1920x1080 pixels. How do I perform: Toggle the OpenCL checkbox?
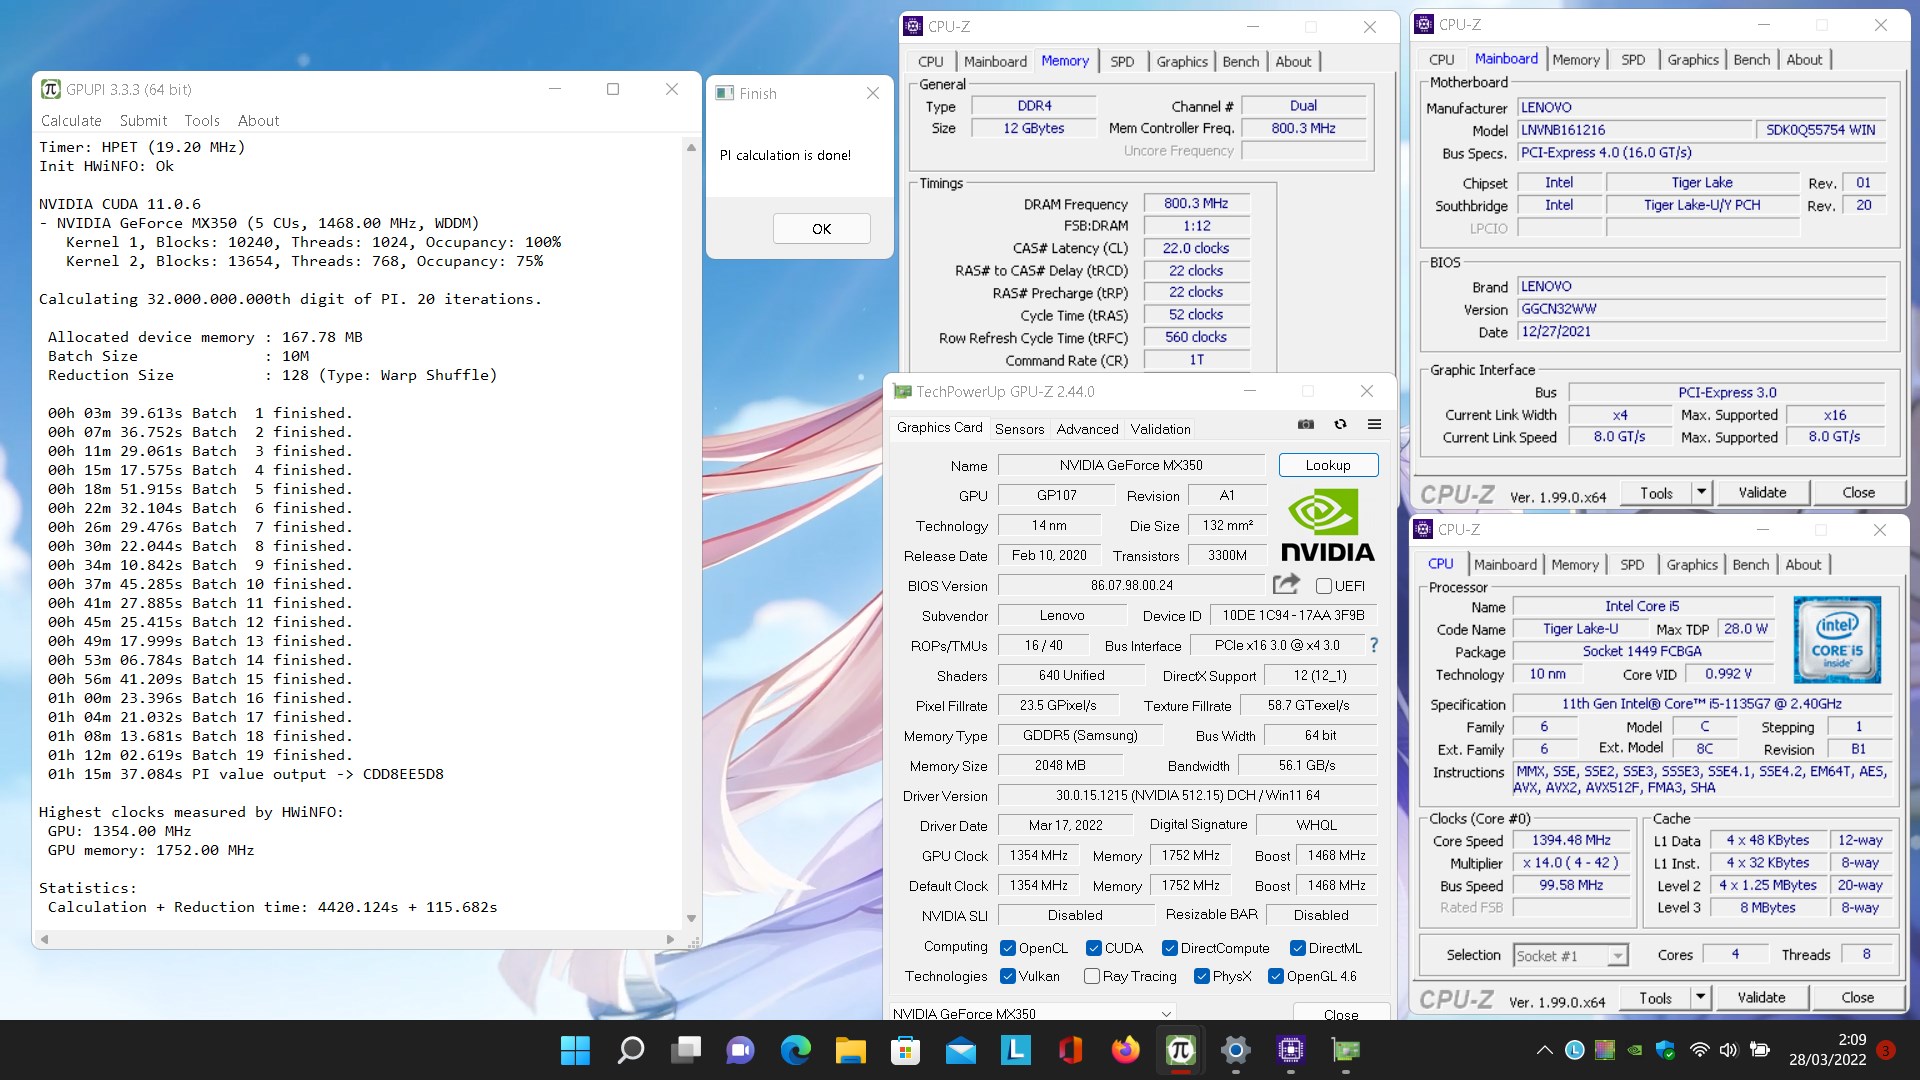point(1009,948)
